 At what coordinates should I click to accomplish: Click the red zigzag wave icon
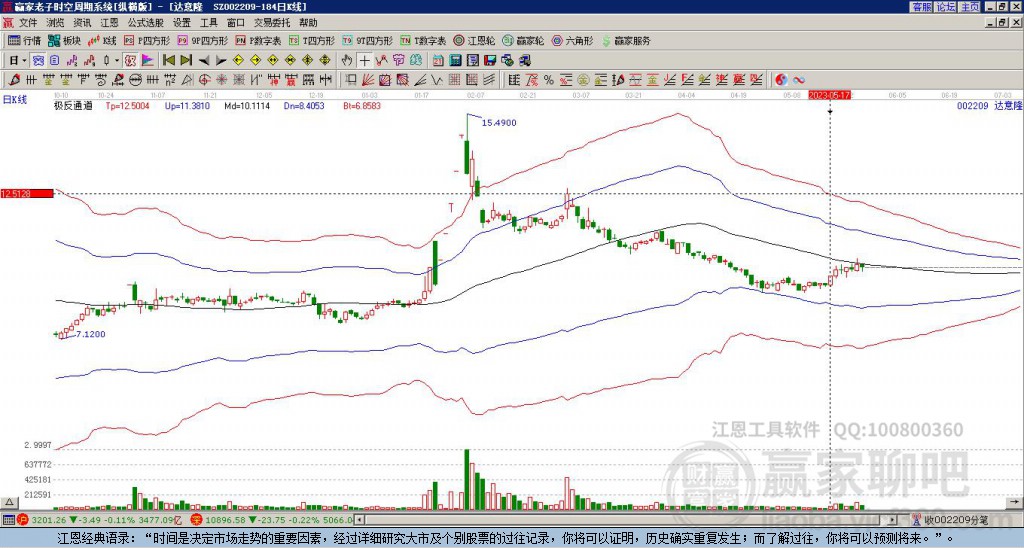point(381,60)
